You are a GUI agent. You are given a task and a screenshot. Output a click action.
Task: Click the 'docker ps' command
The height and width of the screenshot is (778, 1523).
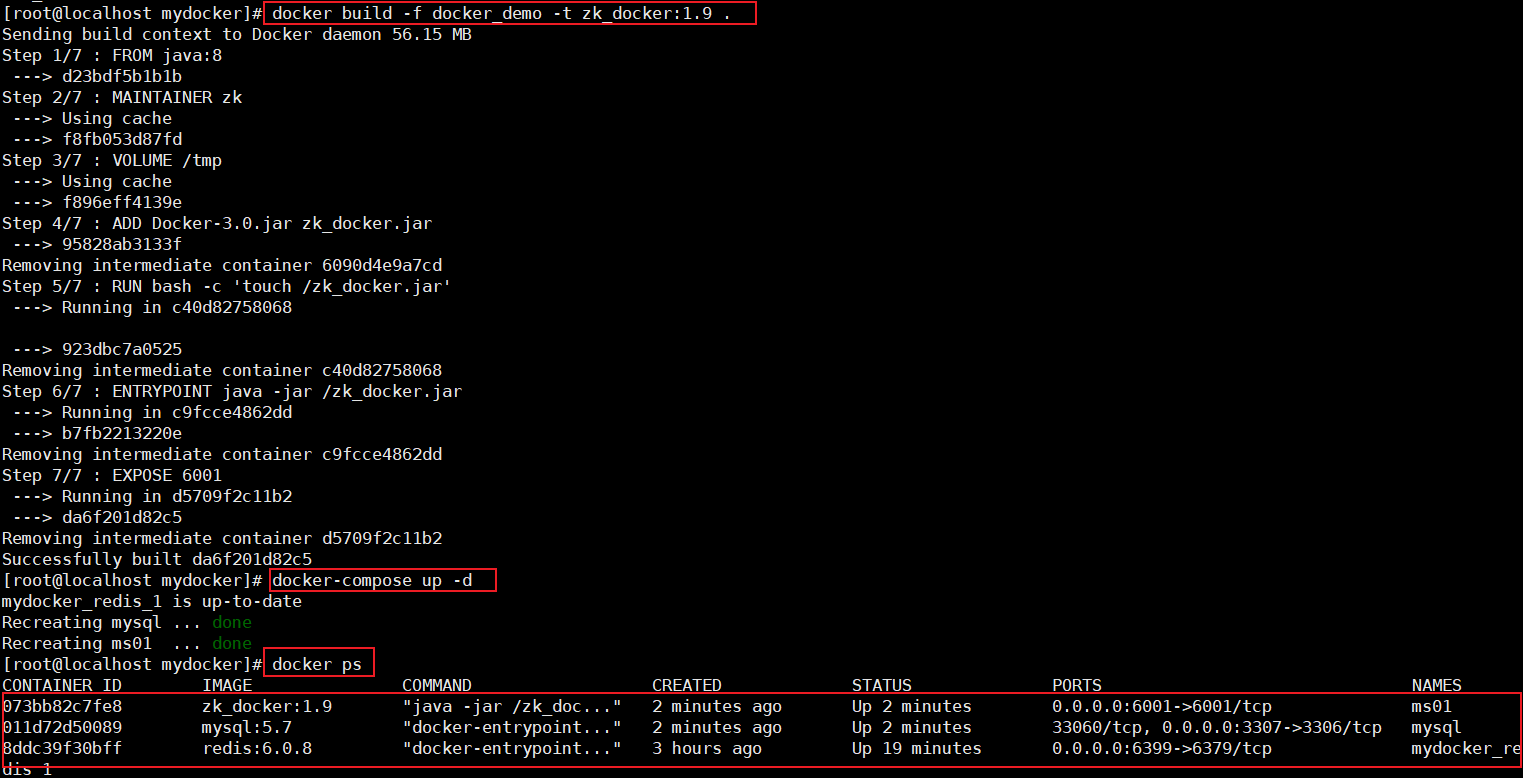coord(317,665)
